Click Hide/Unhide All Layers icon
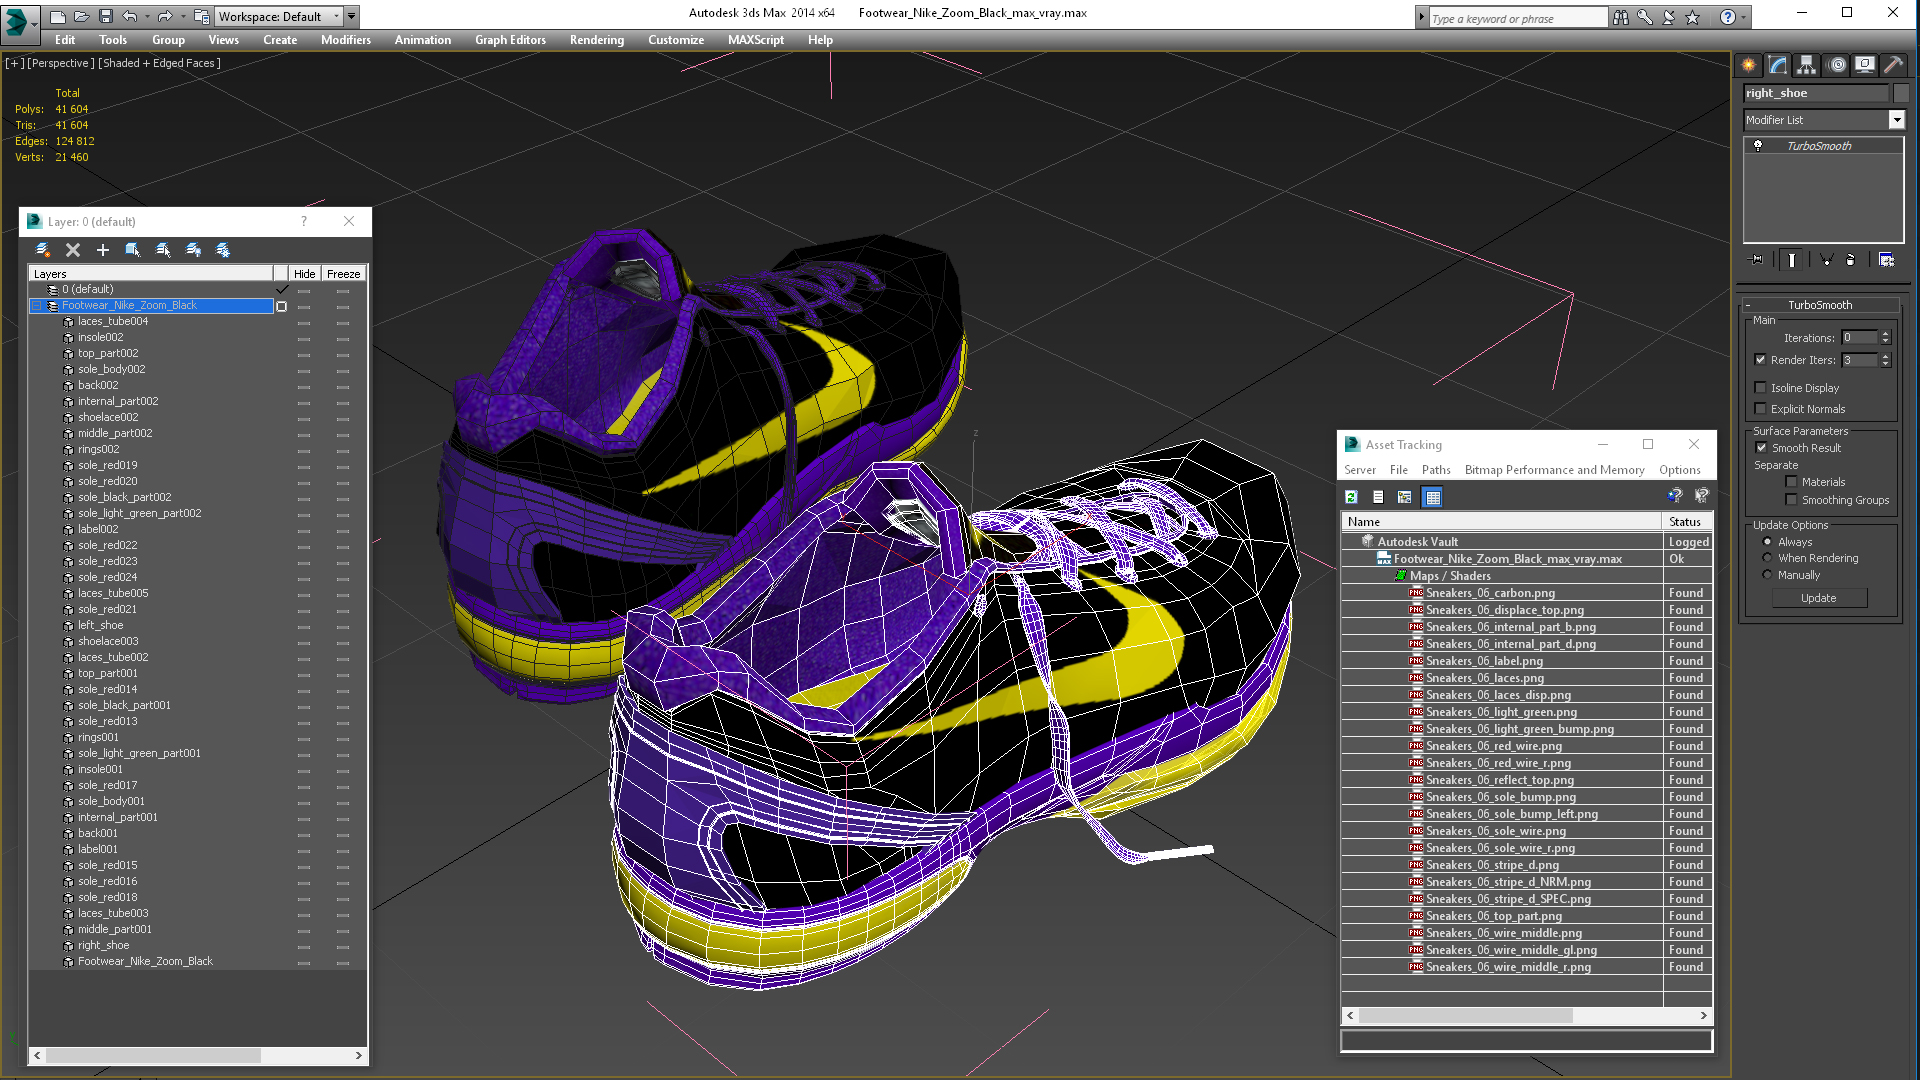The height and width of the screenshot is (1080, 1920). coord(193,250)
